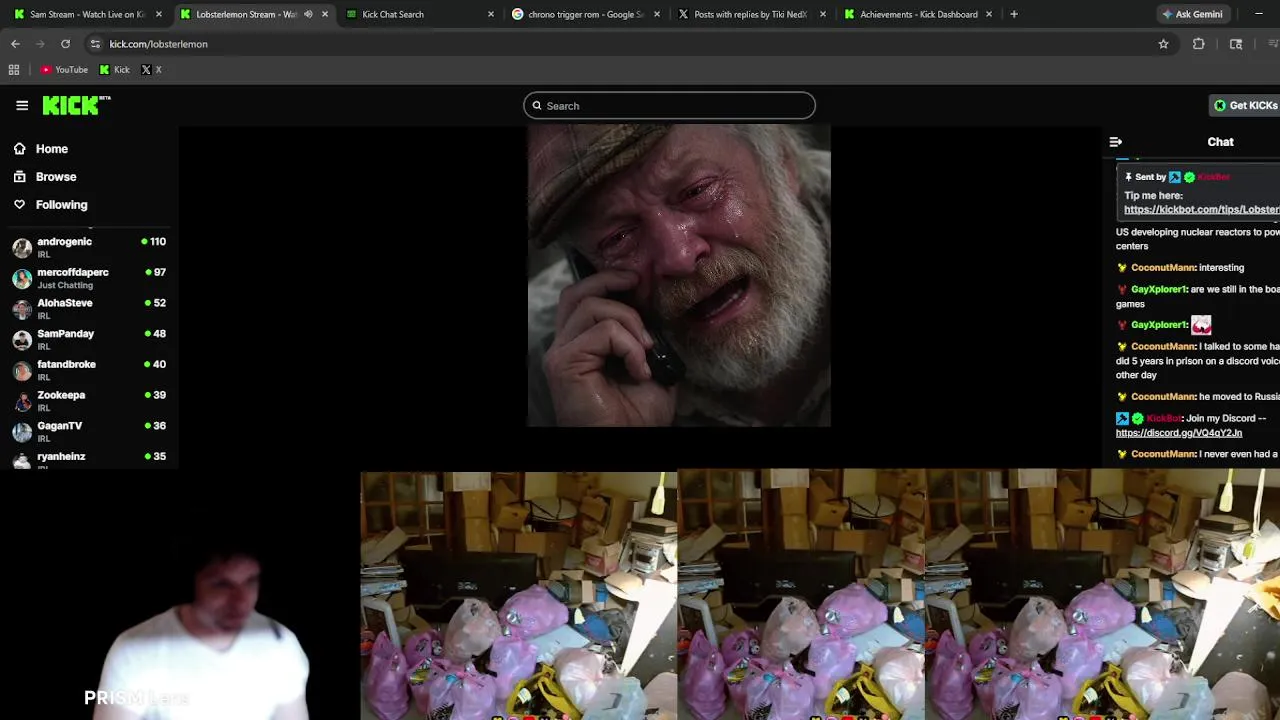Viewport: 1280px width, 720px height.
Task: Click the pinned message pin icon
Action: 1128,177
